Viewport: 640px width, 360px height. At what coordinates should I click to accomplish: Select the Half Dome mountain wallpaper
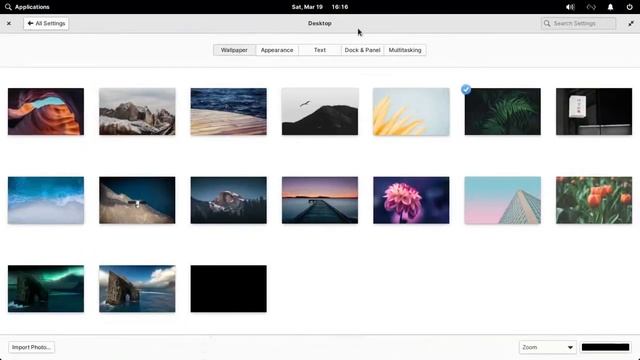point(229,200)
